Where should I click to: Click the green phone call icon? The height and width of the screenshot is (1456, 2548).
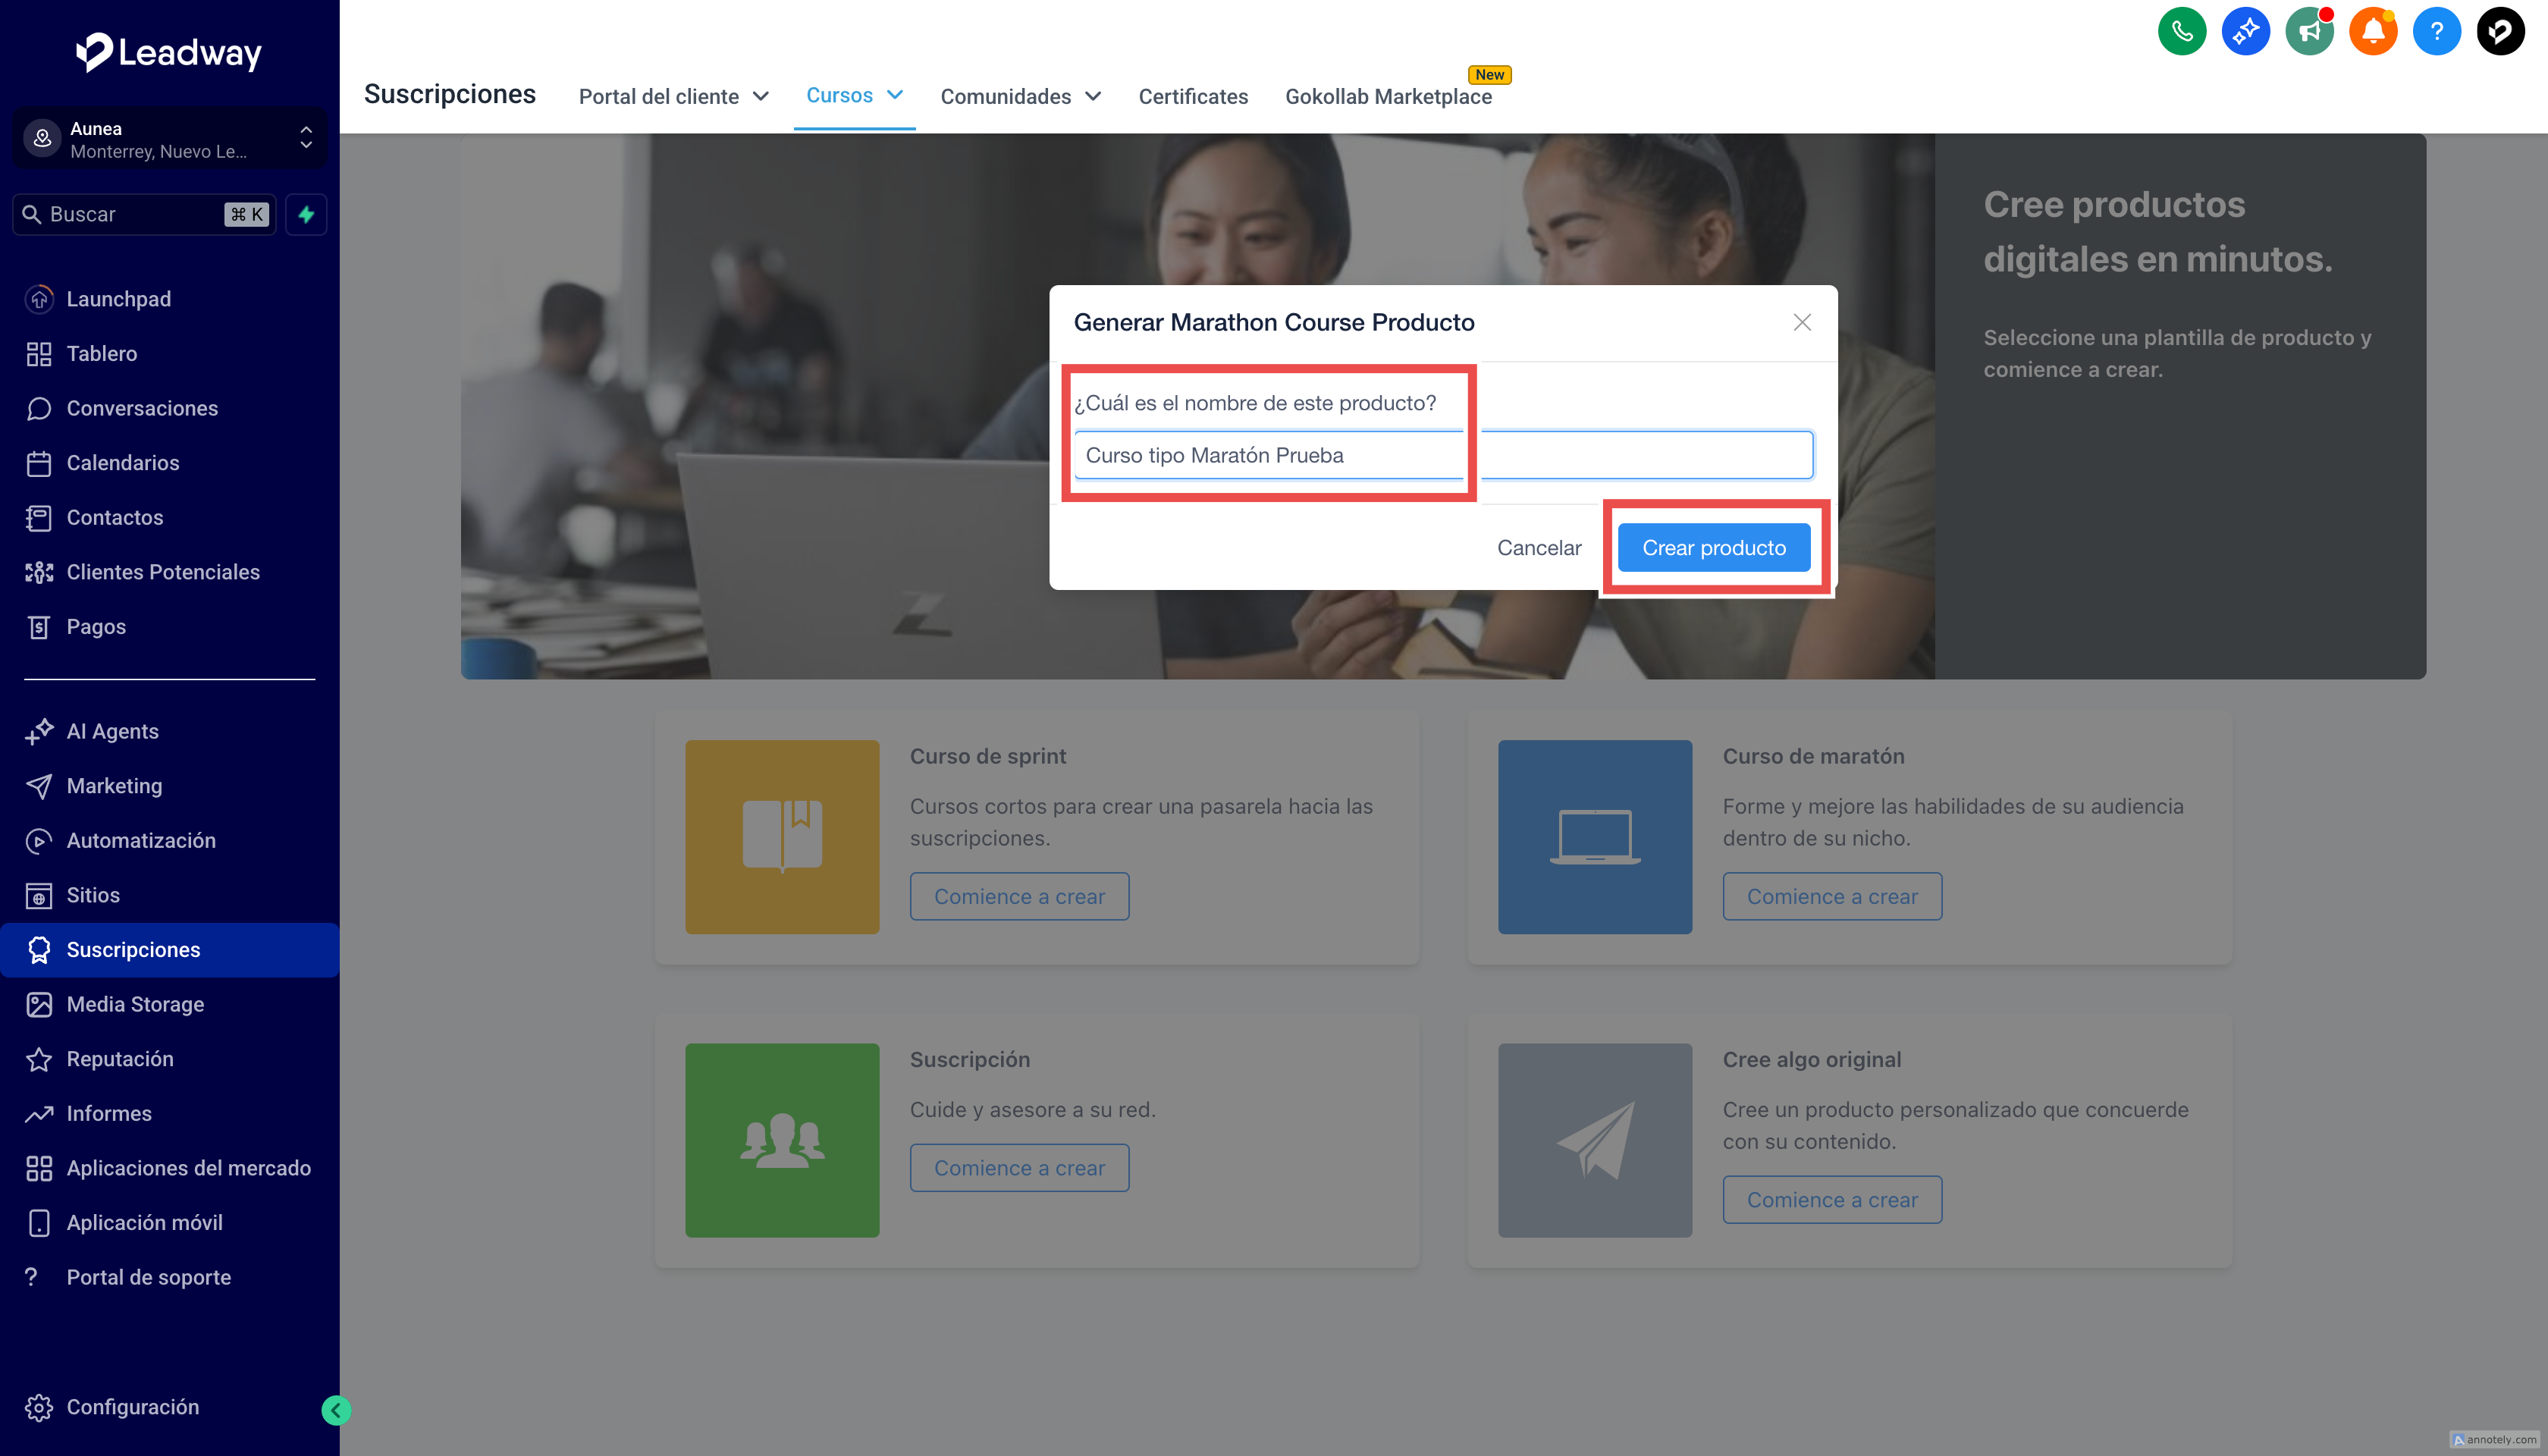(2181, 32)
